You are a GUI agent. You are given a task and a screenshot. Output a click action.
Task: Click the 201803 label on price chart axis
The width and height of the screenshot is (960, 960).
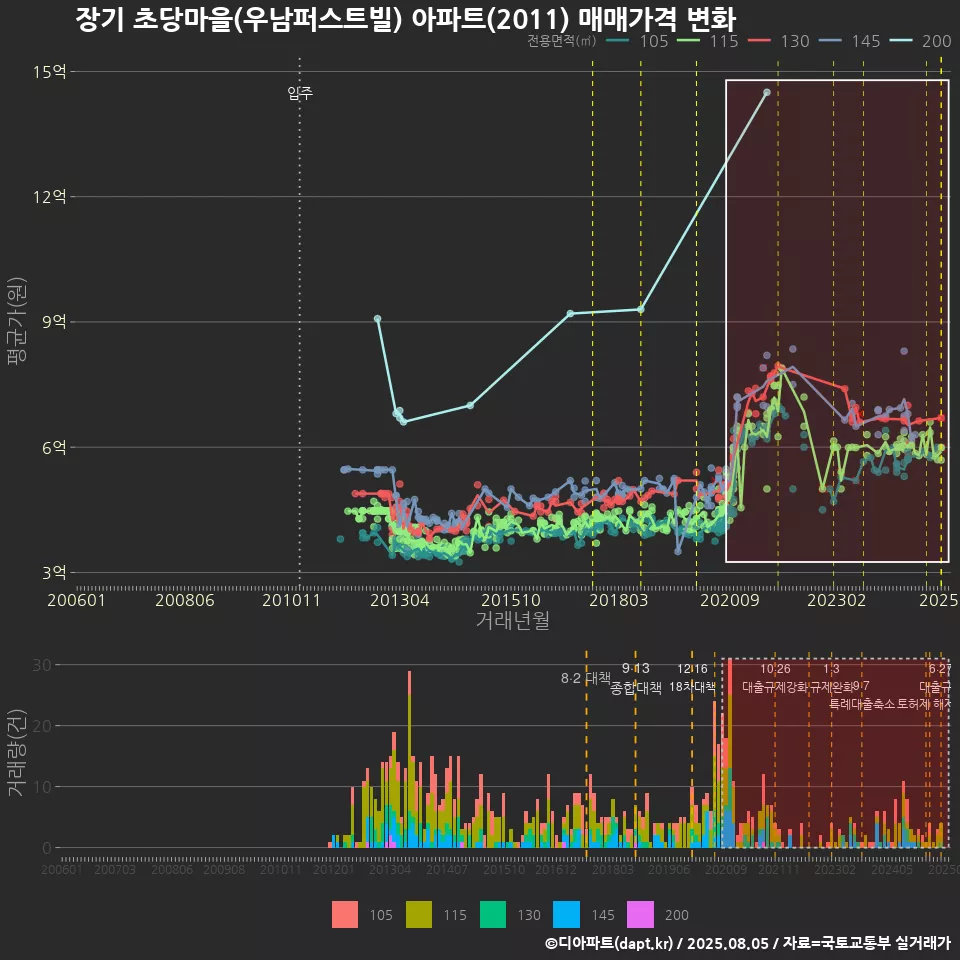[618, 600]
